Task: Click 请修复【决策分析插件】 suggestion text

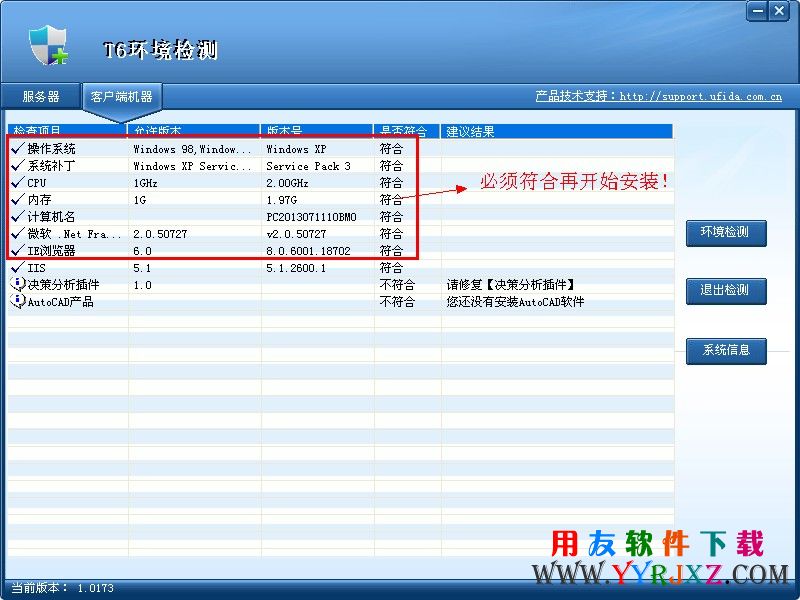Action: click(x=511, y=284)
